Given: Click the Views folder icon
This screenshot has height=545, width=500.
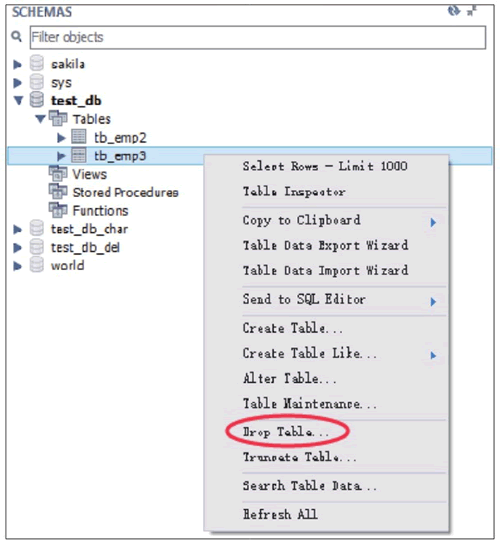Looking at the screenshot, I should point(58,173).
